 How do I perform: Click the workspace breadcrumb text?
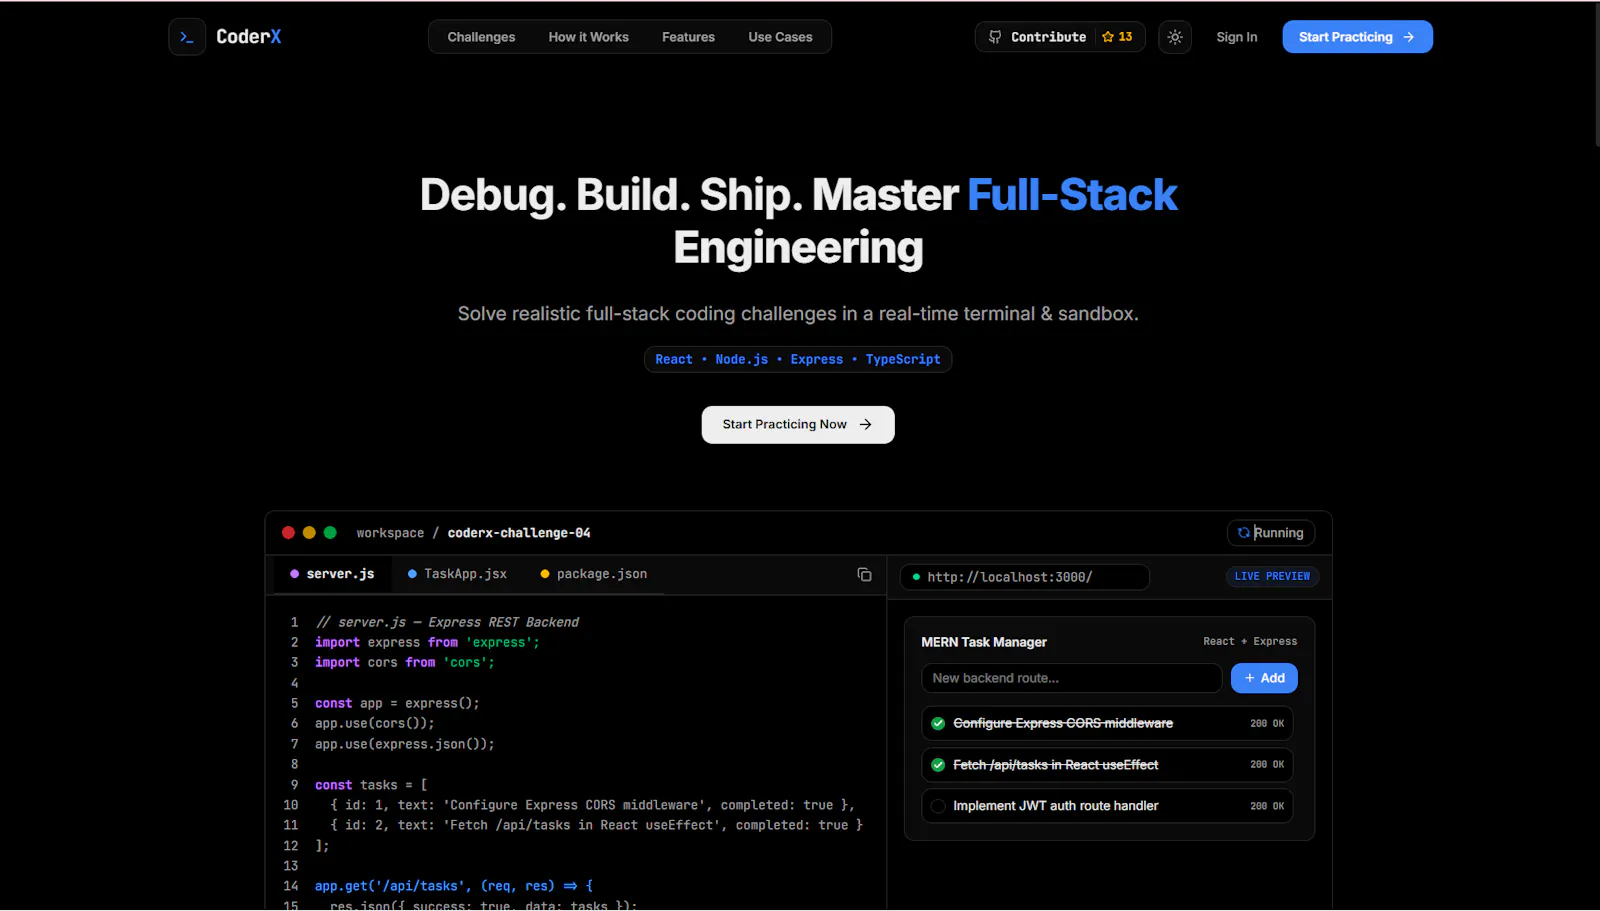point(390,533)
